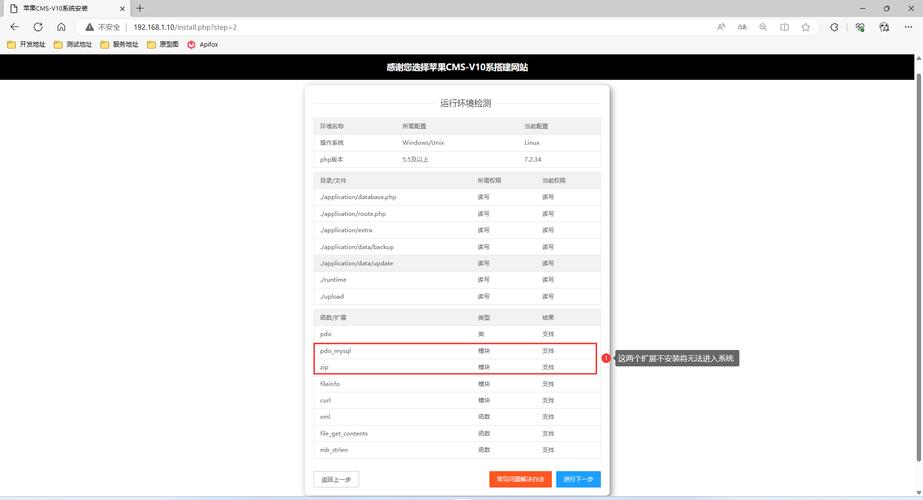Click the pdo extension row
This screenshot has height=500, width=923.
click(457, 334)
